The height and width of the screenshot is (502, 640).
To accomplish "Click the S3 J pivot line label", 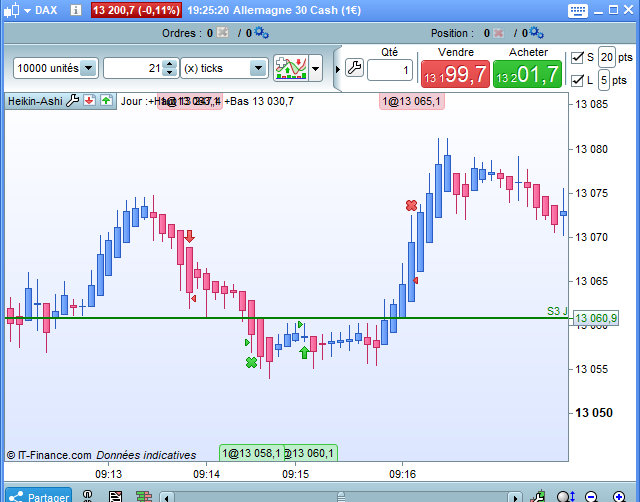I will 557,311.
